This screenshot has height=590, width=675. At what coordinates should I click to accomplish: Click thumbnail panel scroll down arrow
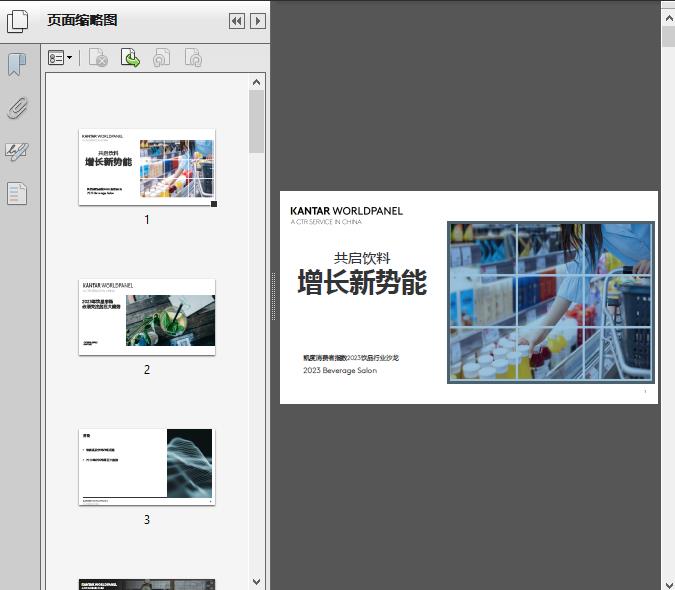tap(257, 582)
